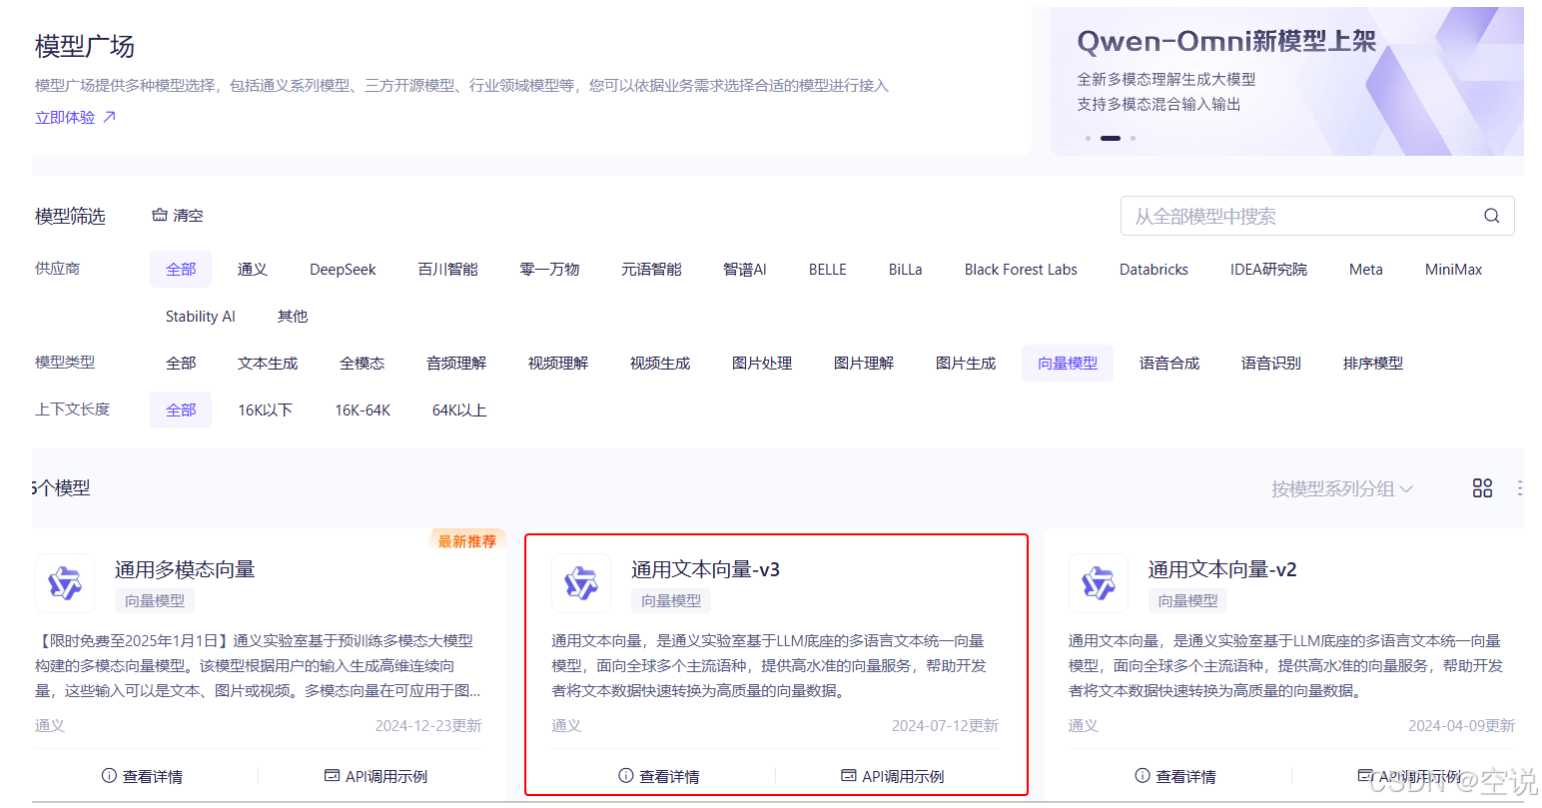Select 全部 in 供应商 filter
Viewport: 1542px width, 808px height.
pos(181,269)
